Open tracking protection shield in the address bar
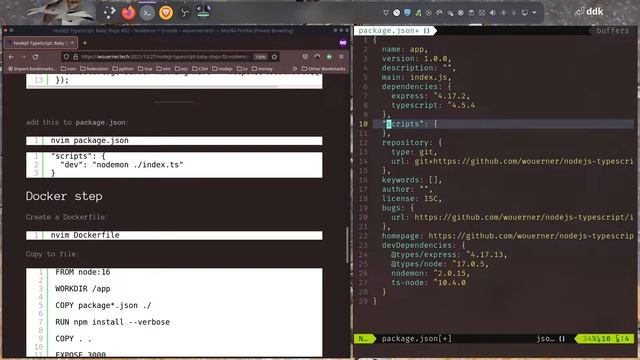This screenshot has width=640, height=360. click(67, 57)
